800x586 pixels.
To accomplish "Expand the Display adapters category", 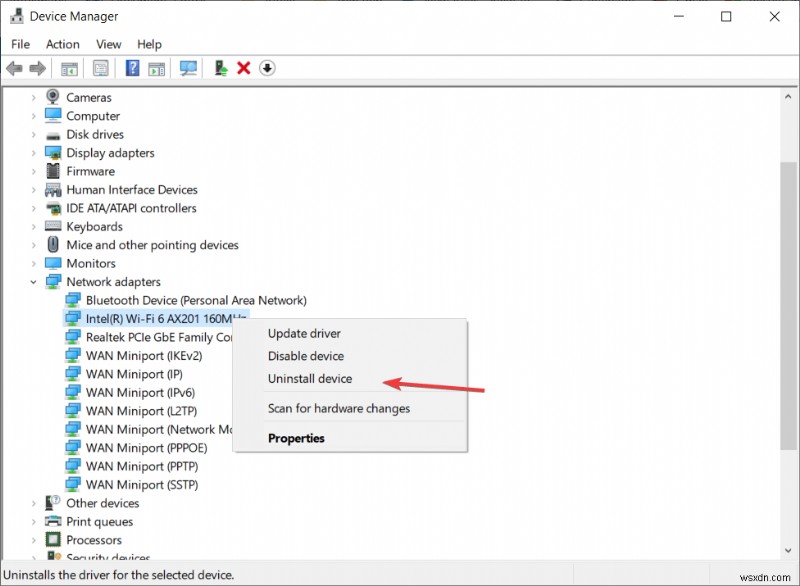I will (x=33, y=152).
